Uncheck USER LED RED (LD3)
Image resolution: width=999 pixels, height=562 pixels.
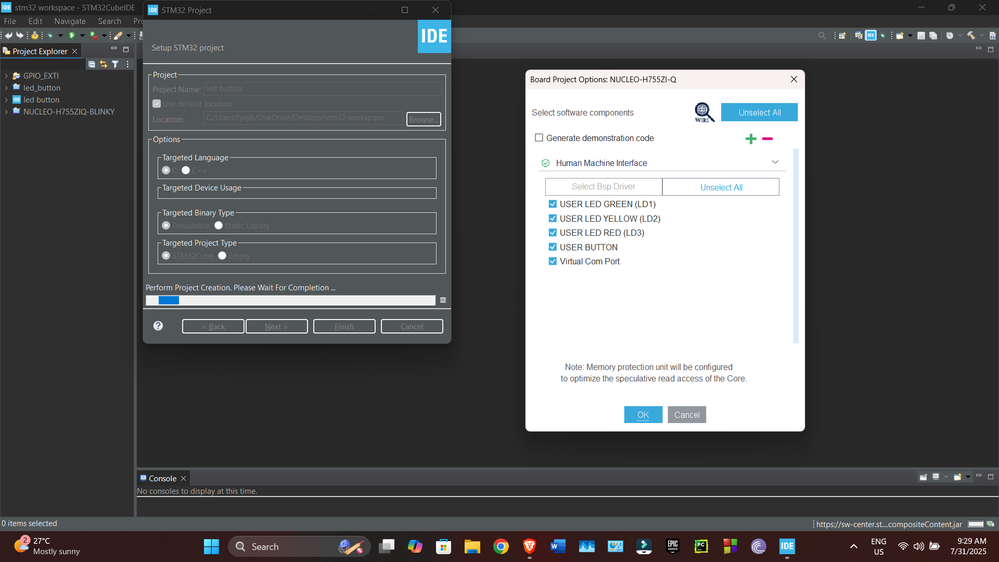pyautogui.click(x=552, y=233)
